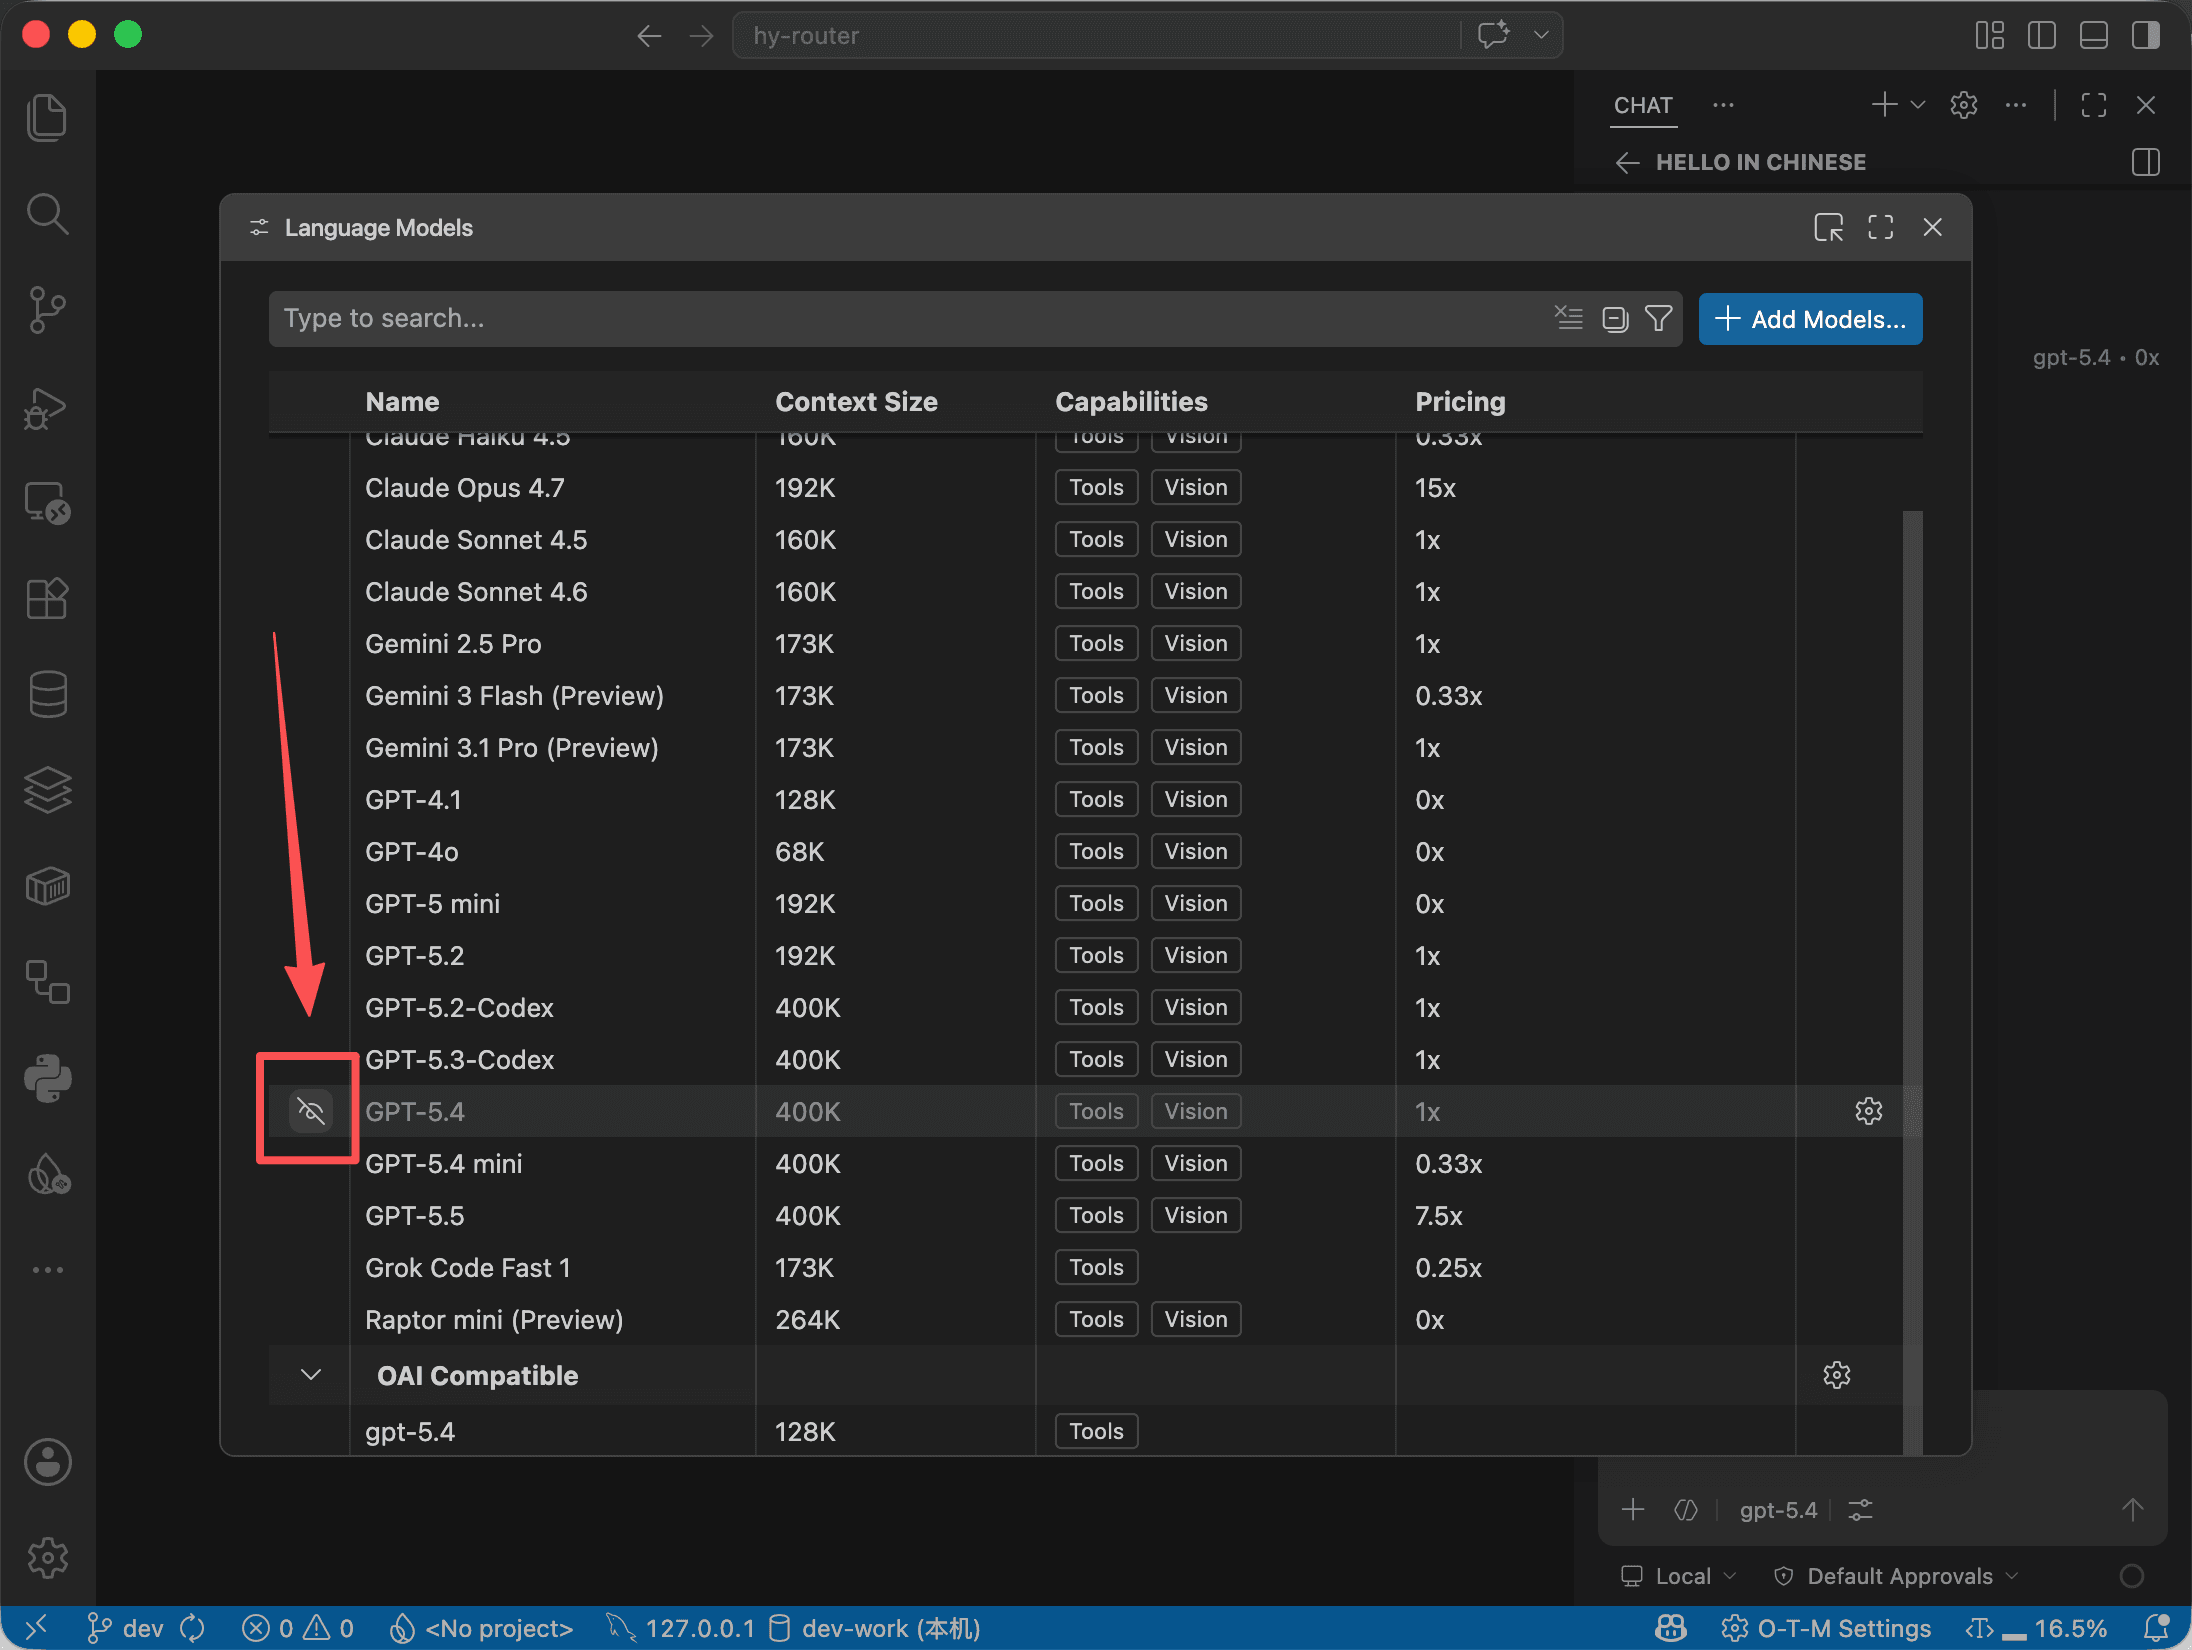The image size is (2192, 1650).
Task: Open the Search view in the activity bar
Action: [x=47, y=214]
